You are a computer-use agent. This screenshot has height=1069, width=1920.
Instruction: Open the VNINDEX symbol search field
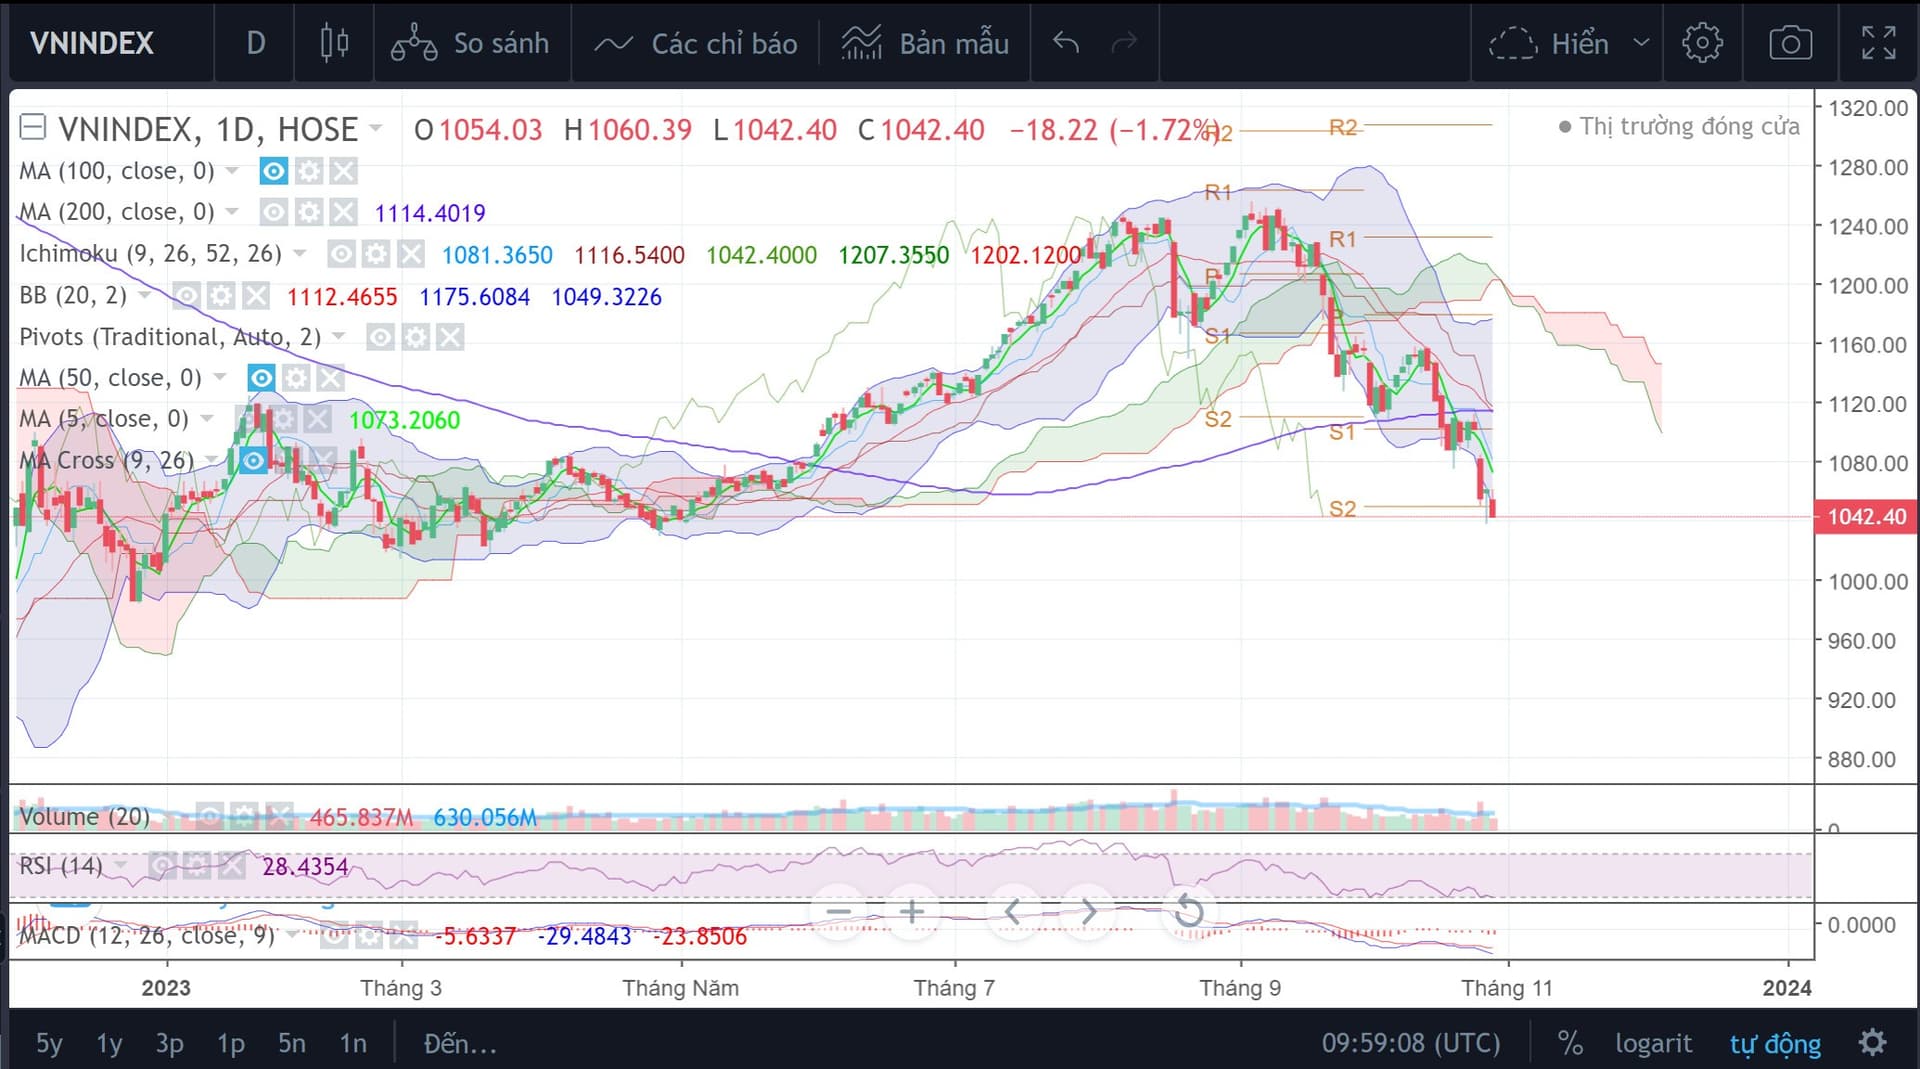[x=92, y=43]
